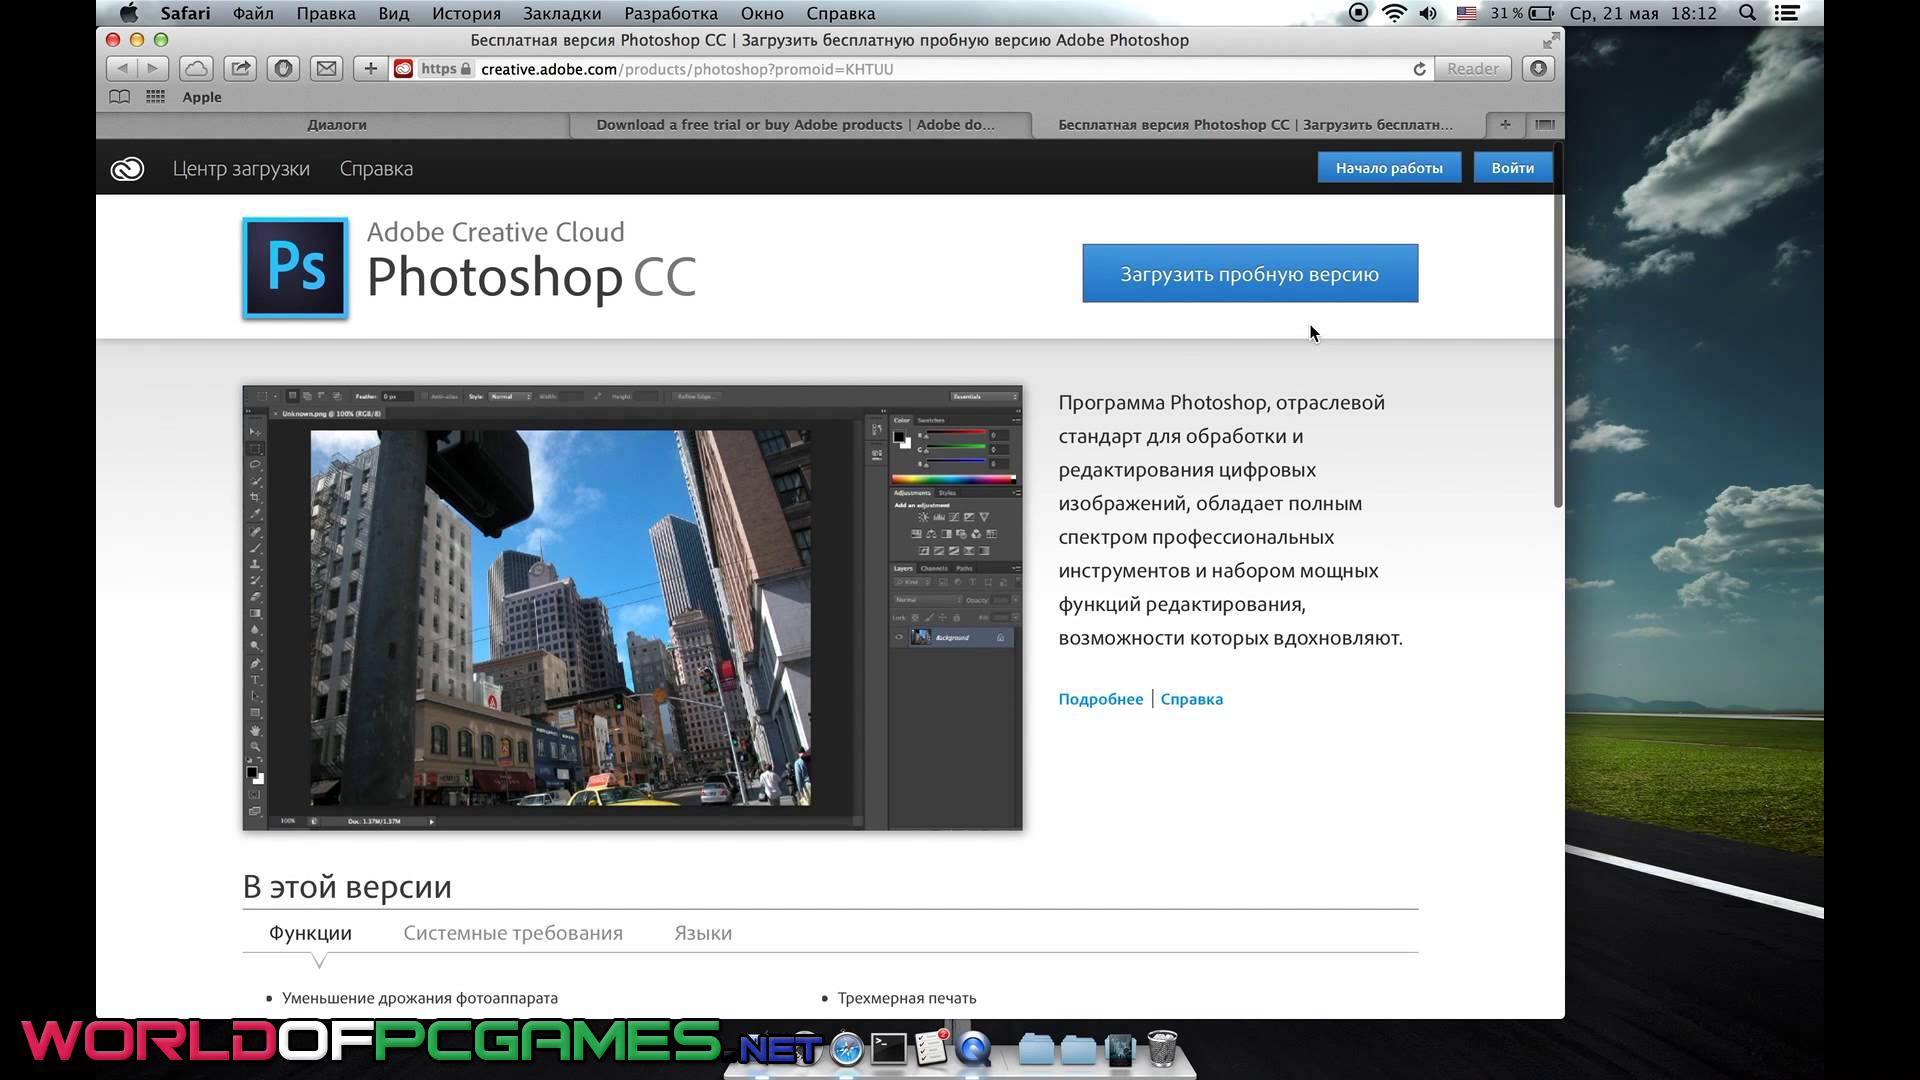Viewport: 1920px width, 1080px height.
Task: Open the Trash in the Dock
Action: 1162,1049
